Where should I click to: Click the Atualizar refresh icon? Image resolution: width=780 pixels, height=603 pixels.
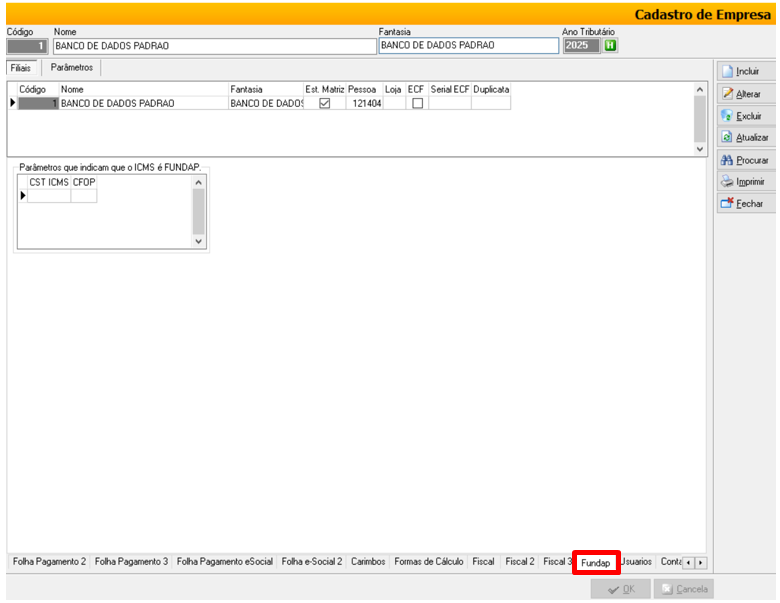point(727,138)
